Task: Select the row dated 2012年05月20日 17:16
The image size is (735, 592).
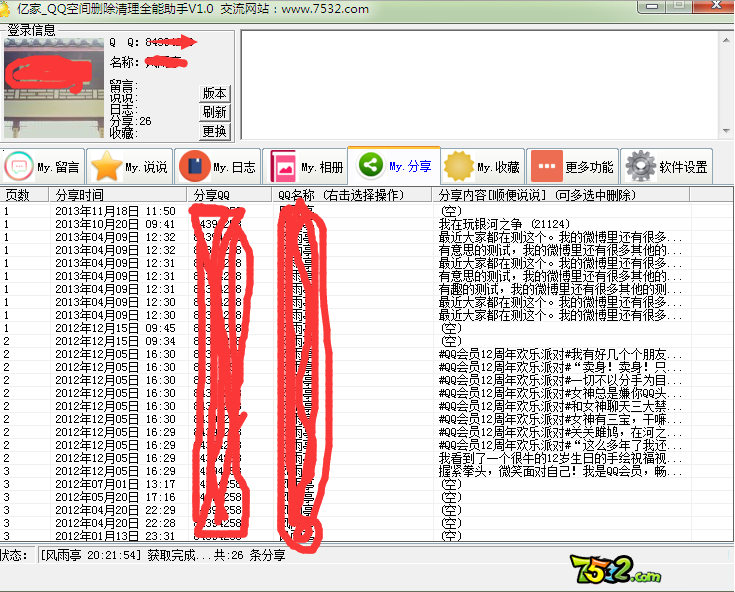Action: (367, 497)
